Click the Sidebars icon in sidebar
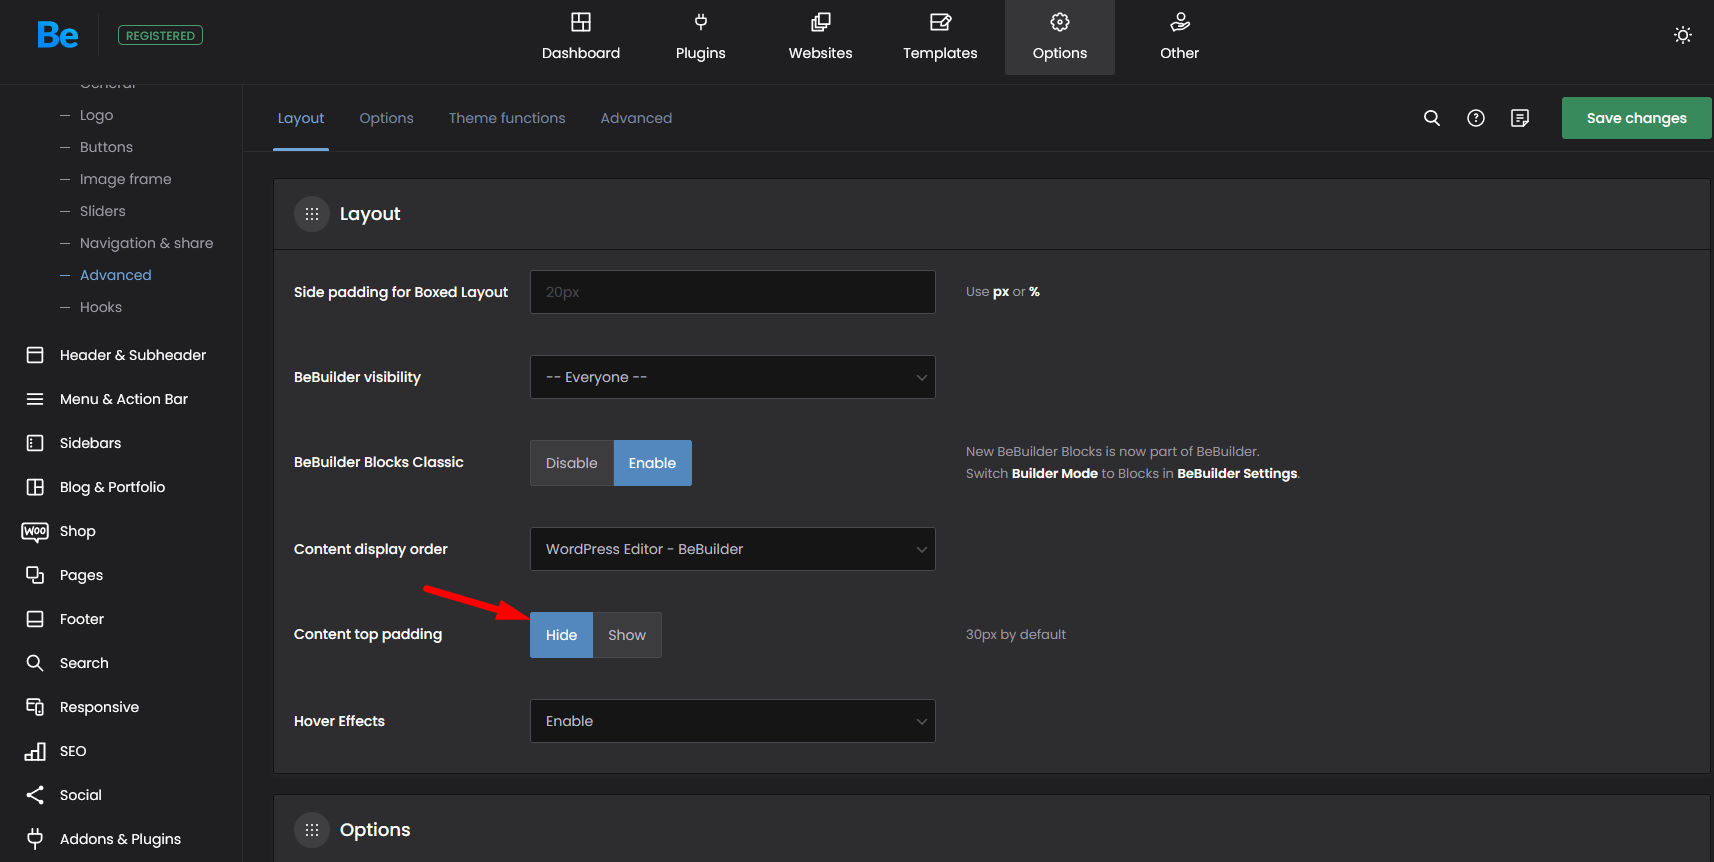Image resolution: width=1714 pixels, height=862 pixels. point(35,443)
